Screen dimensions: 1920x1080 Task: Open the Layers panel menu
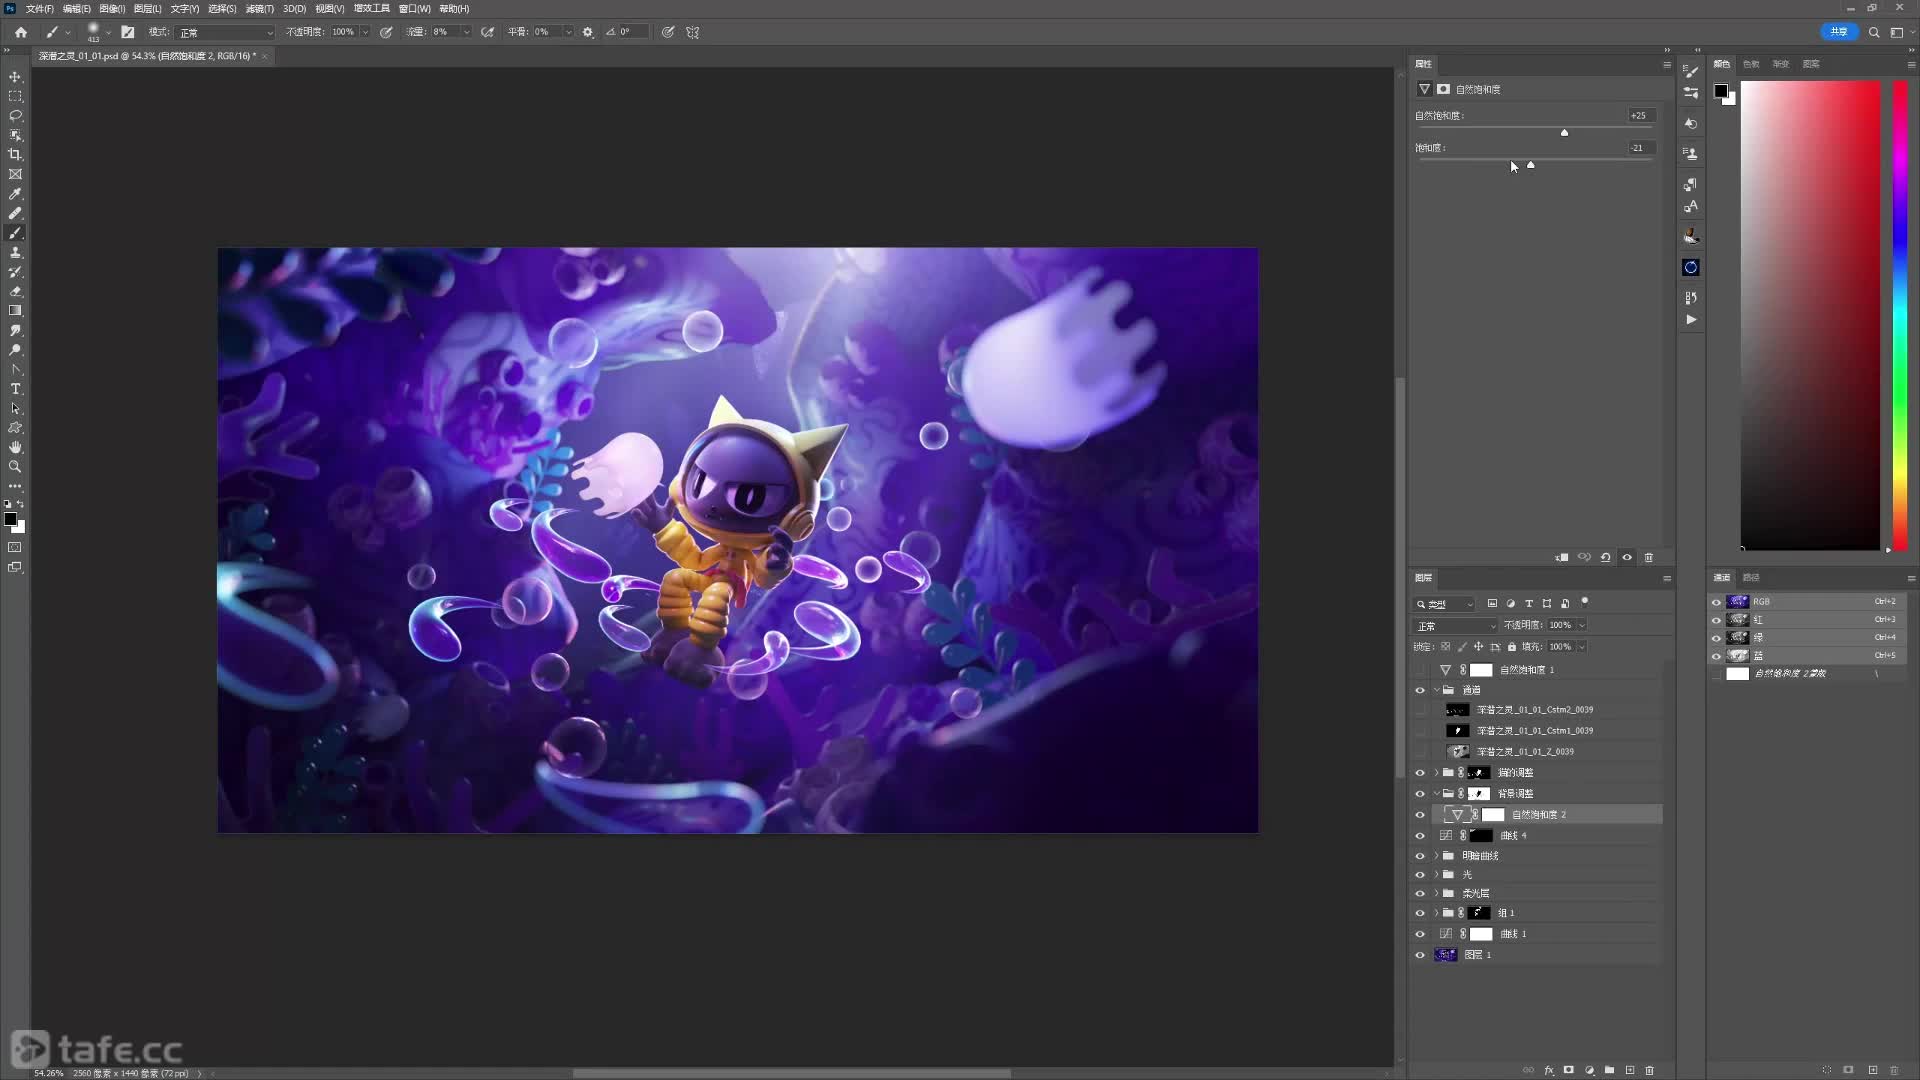click(x=1667, y=579)
